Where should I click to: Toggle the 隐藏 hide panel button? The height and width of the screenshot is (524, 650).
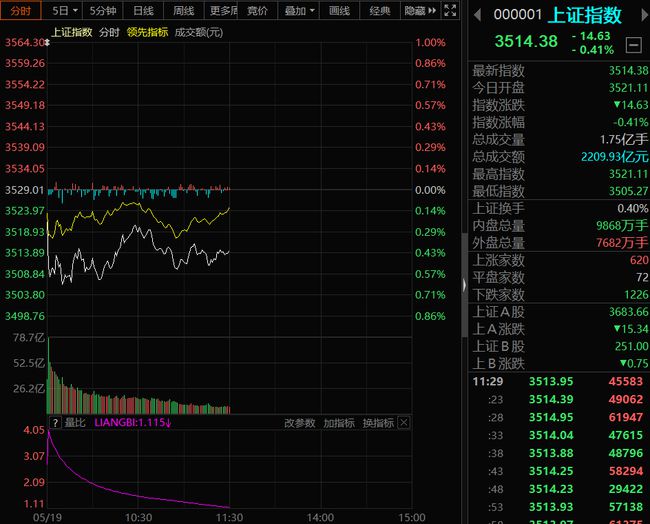click(x=420, y=10)
